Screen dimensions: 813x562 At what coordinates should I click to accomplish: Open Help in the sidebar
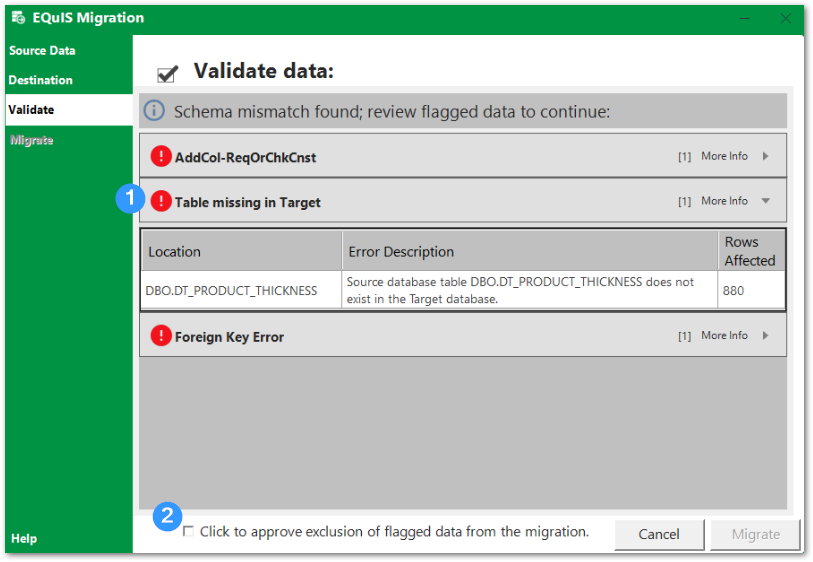(24, 538)
